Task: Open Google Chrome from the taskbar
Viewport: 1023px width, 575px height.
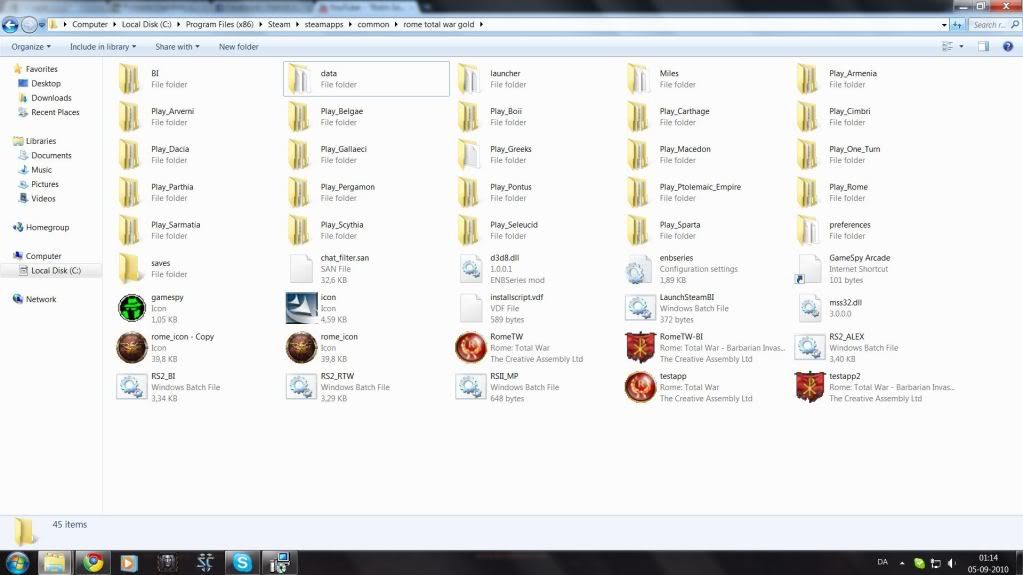Action: tap(93, 562)
